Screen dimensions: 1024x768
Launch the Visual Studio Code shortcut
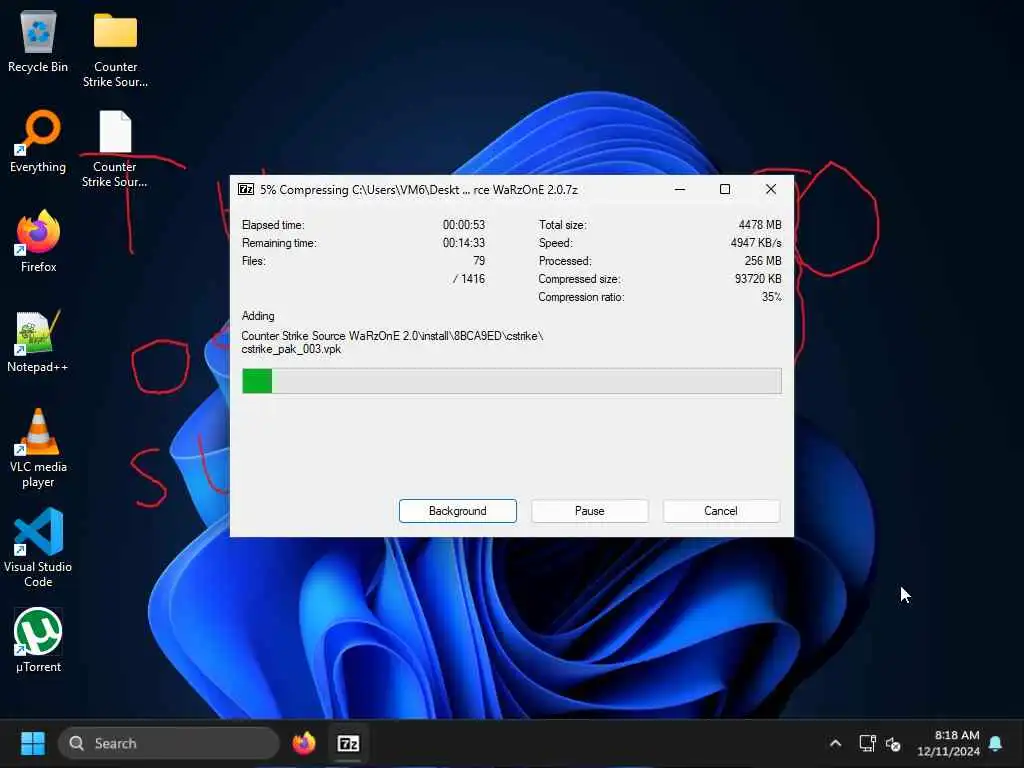click(x=38, y=547)
